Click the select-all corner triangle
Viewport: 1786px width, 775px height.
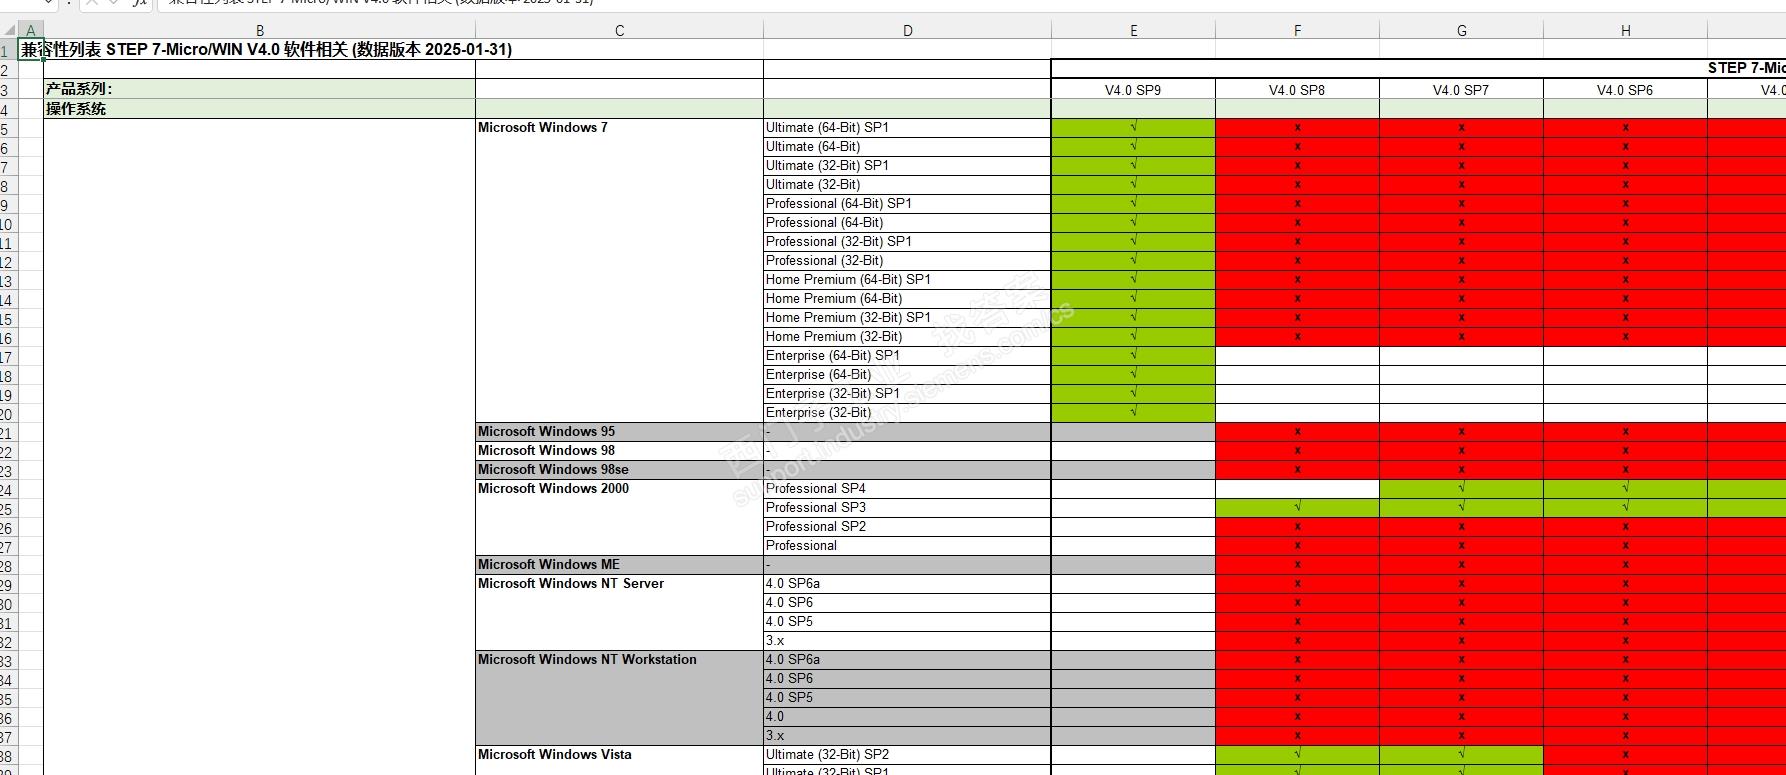click(x=9, y=31)
